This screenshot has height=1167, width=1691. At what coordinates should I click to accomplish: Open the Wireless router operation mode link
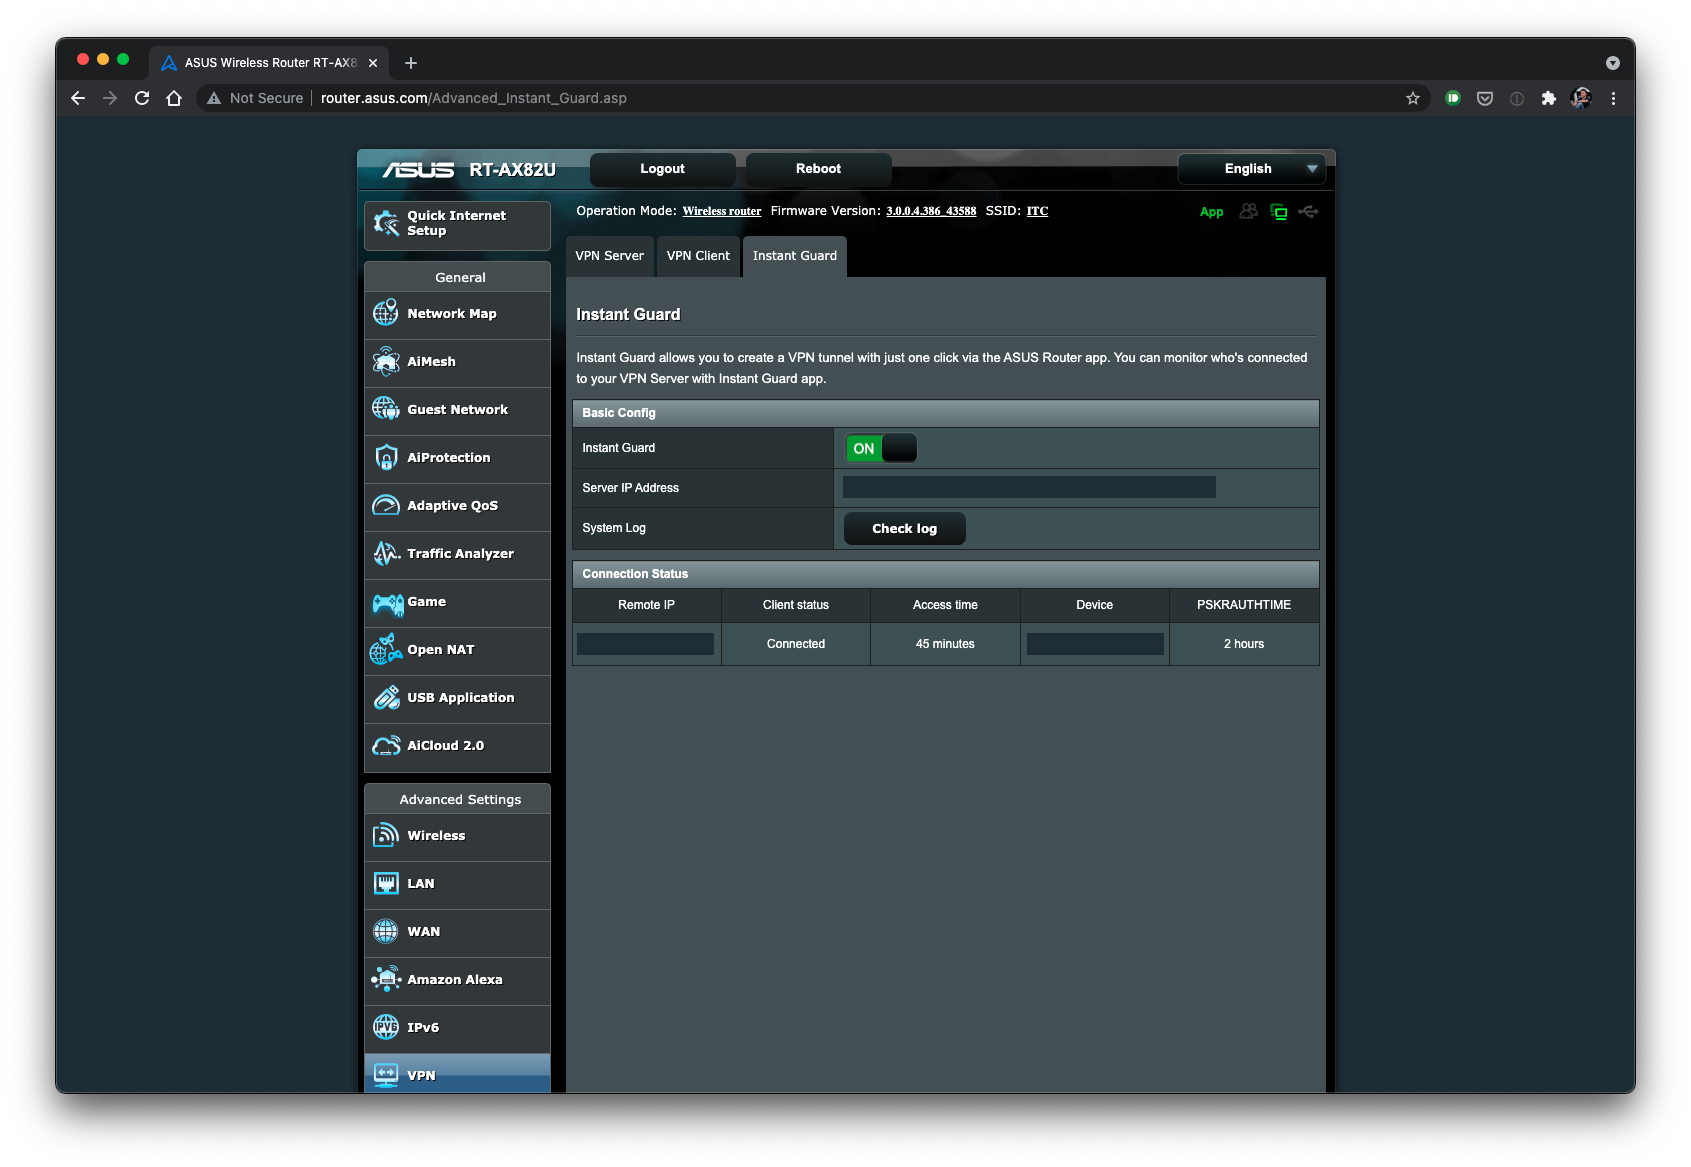[x=722, y=211]
